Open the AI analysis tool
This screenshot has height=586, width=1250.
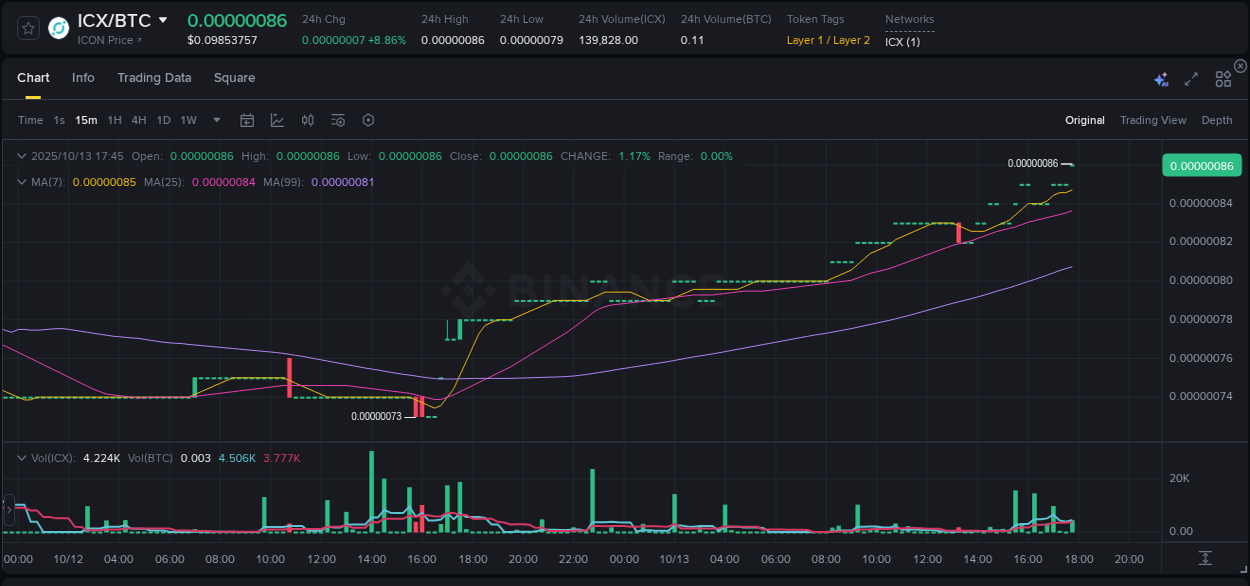pyautogui.click(x=1161, y=78)
